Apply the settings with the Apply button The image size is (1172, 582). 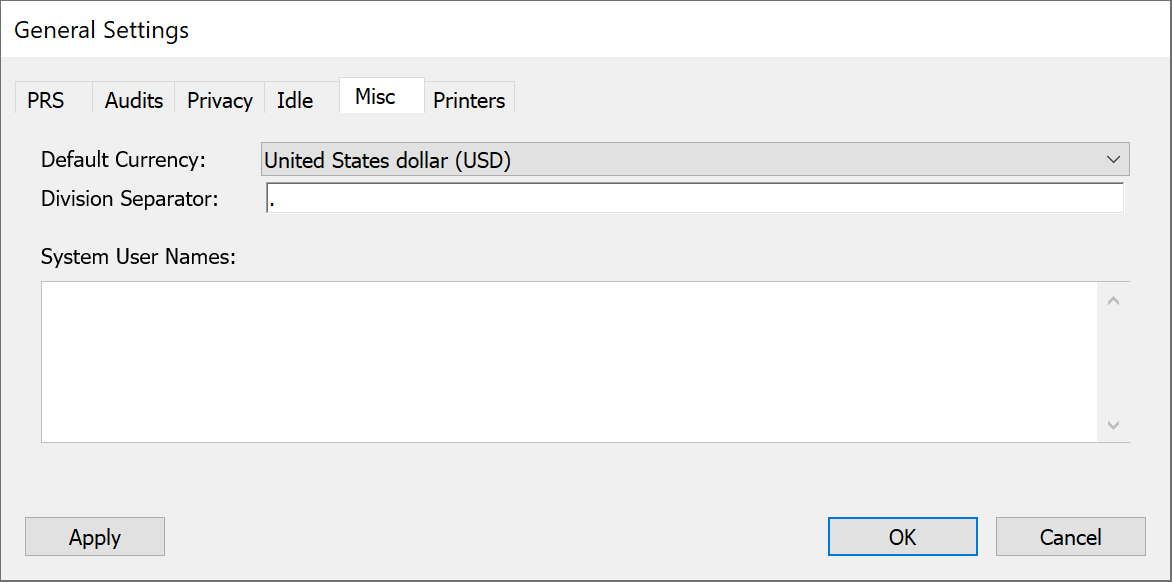tap(95, 536)
